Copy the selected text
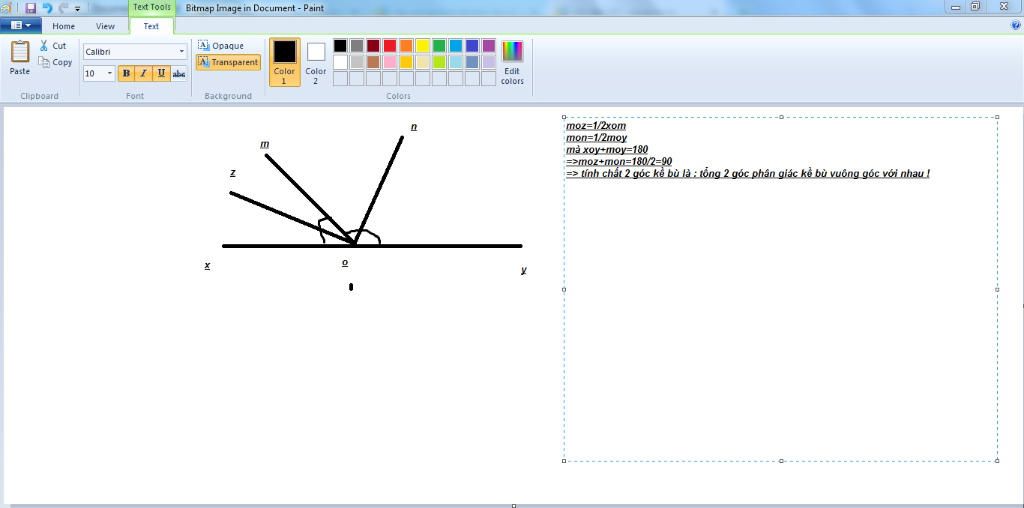Screen dimensions: 1024x508 [56, 63]
